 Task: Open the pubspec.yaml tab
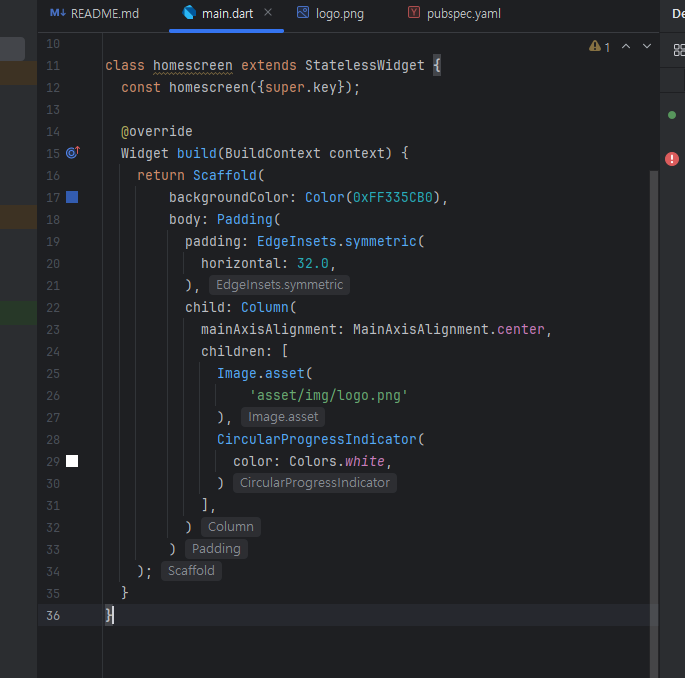click(454, 14)
